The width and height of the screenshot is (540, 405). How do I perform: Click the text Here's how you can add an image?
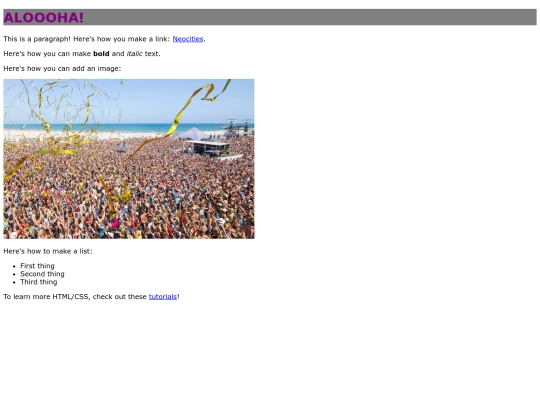click(62, 69)
